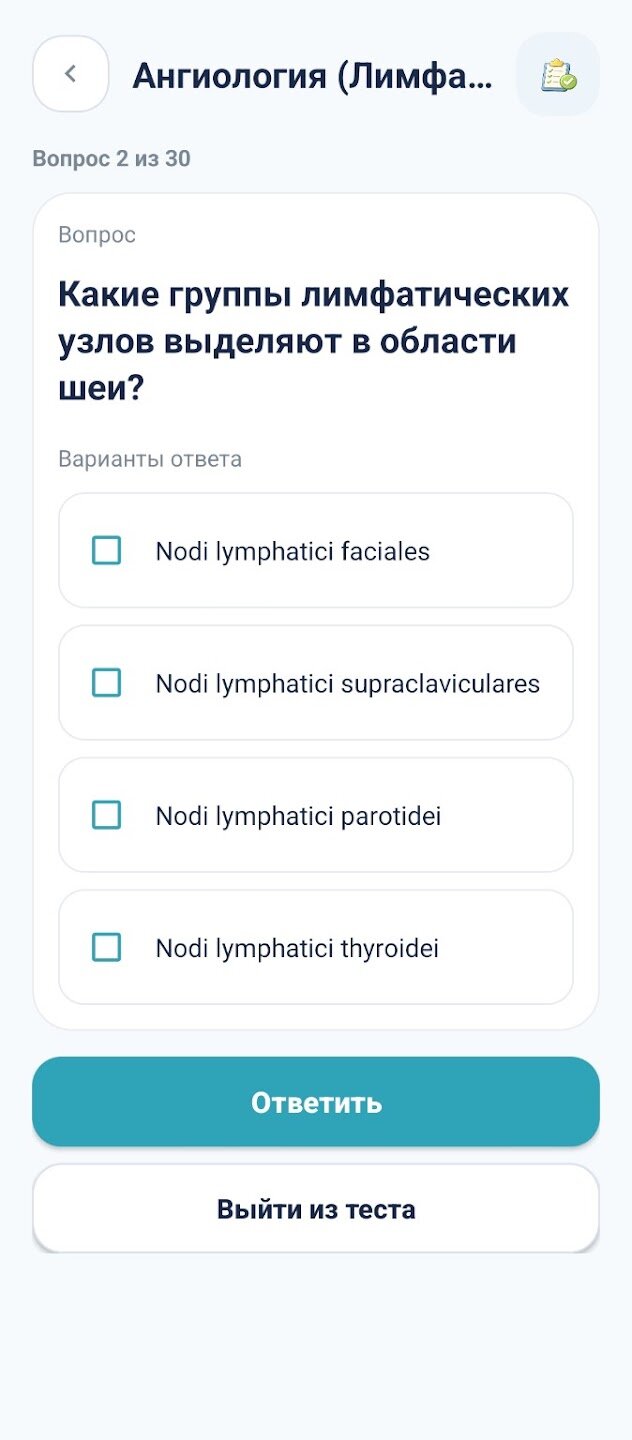Toggle the Nodi lymphatici parotidei checkbox
The height and width of the screenshot is (1440, 632).
pos(106,815)
